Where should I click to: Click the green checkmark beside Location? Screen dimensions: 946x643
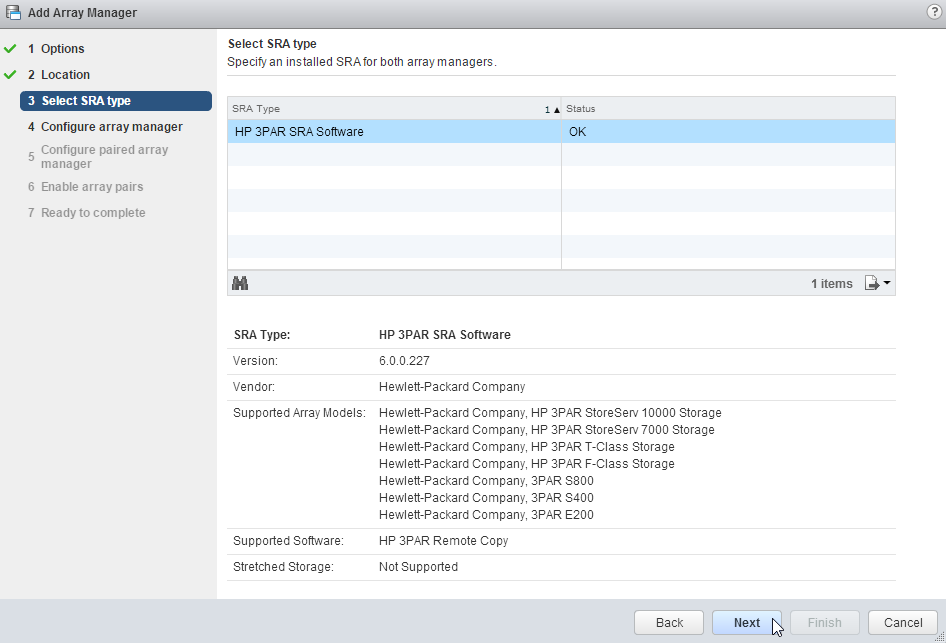point(10,74)
